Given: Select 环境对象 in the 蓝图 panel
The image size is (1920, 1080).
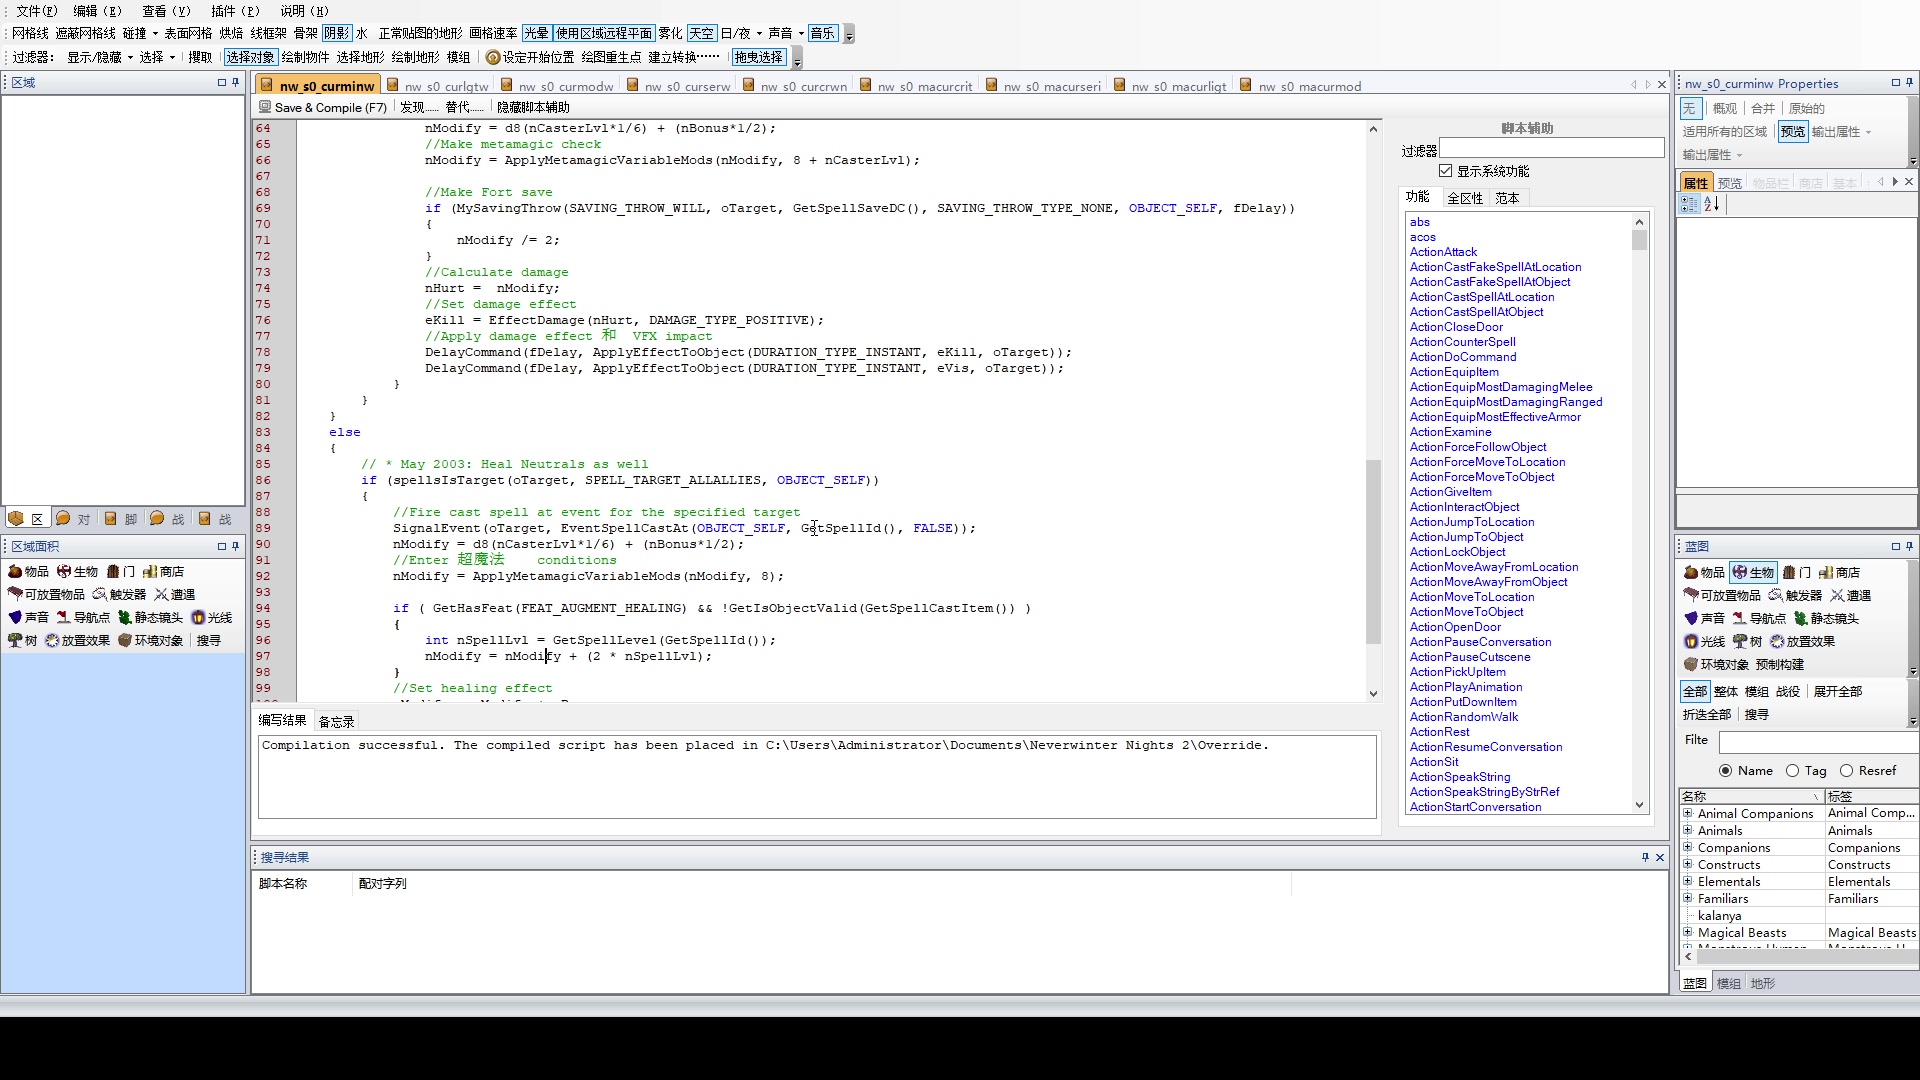Looking at the screenshot, I should (x=1716, y=664).
